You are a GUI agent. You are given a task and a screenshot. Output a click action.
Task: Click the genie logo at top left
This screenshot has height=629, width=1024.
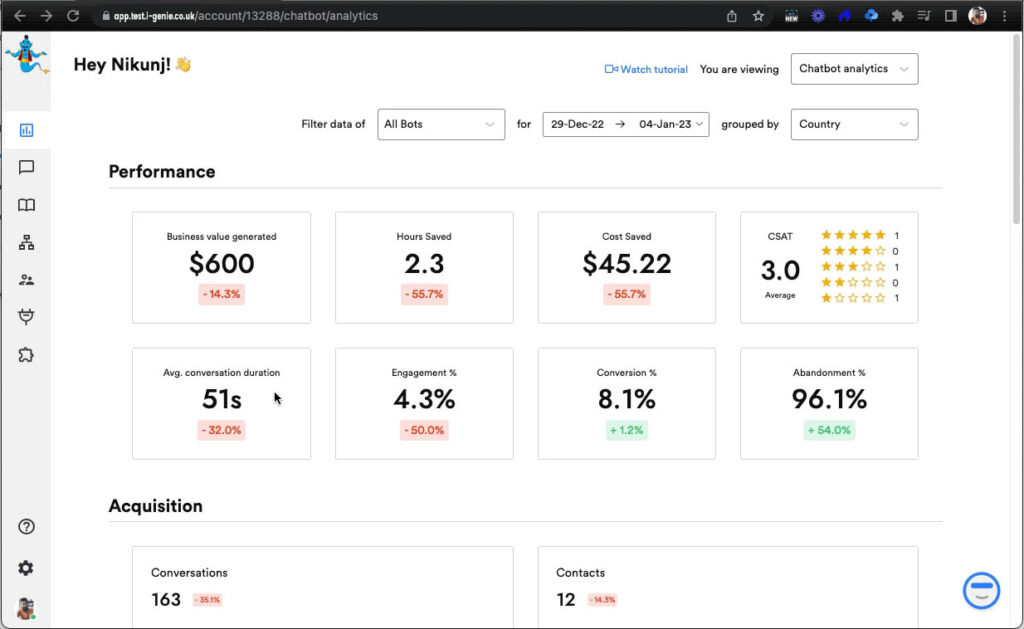25,55
